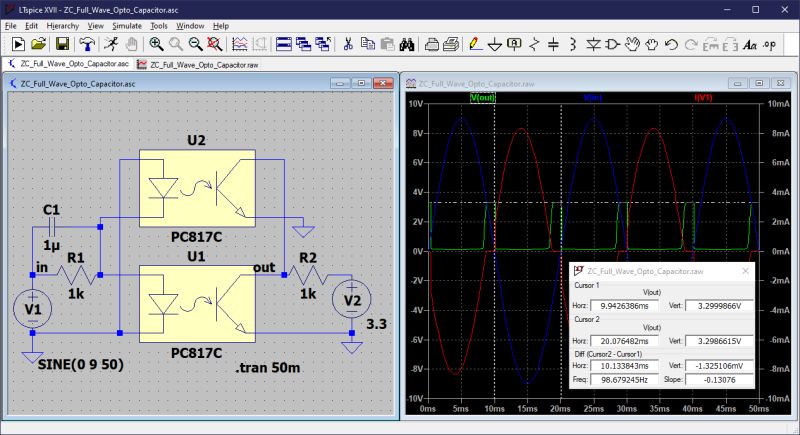Click Cursor 2 Vert value field

719,341
